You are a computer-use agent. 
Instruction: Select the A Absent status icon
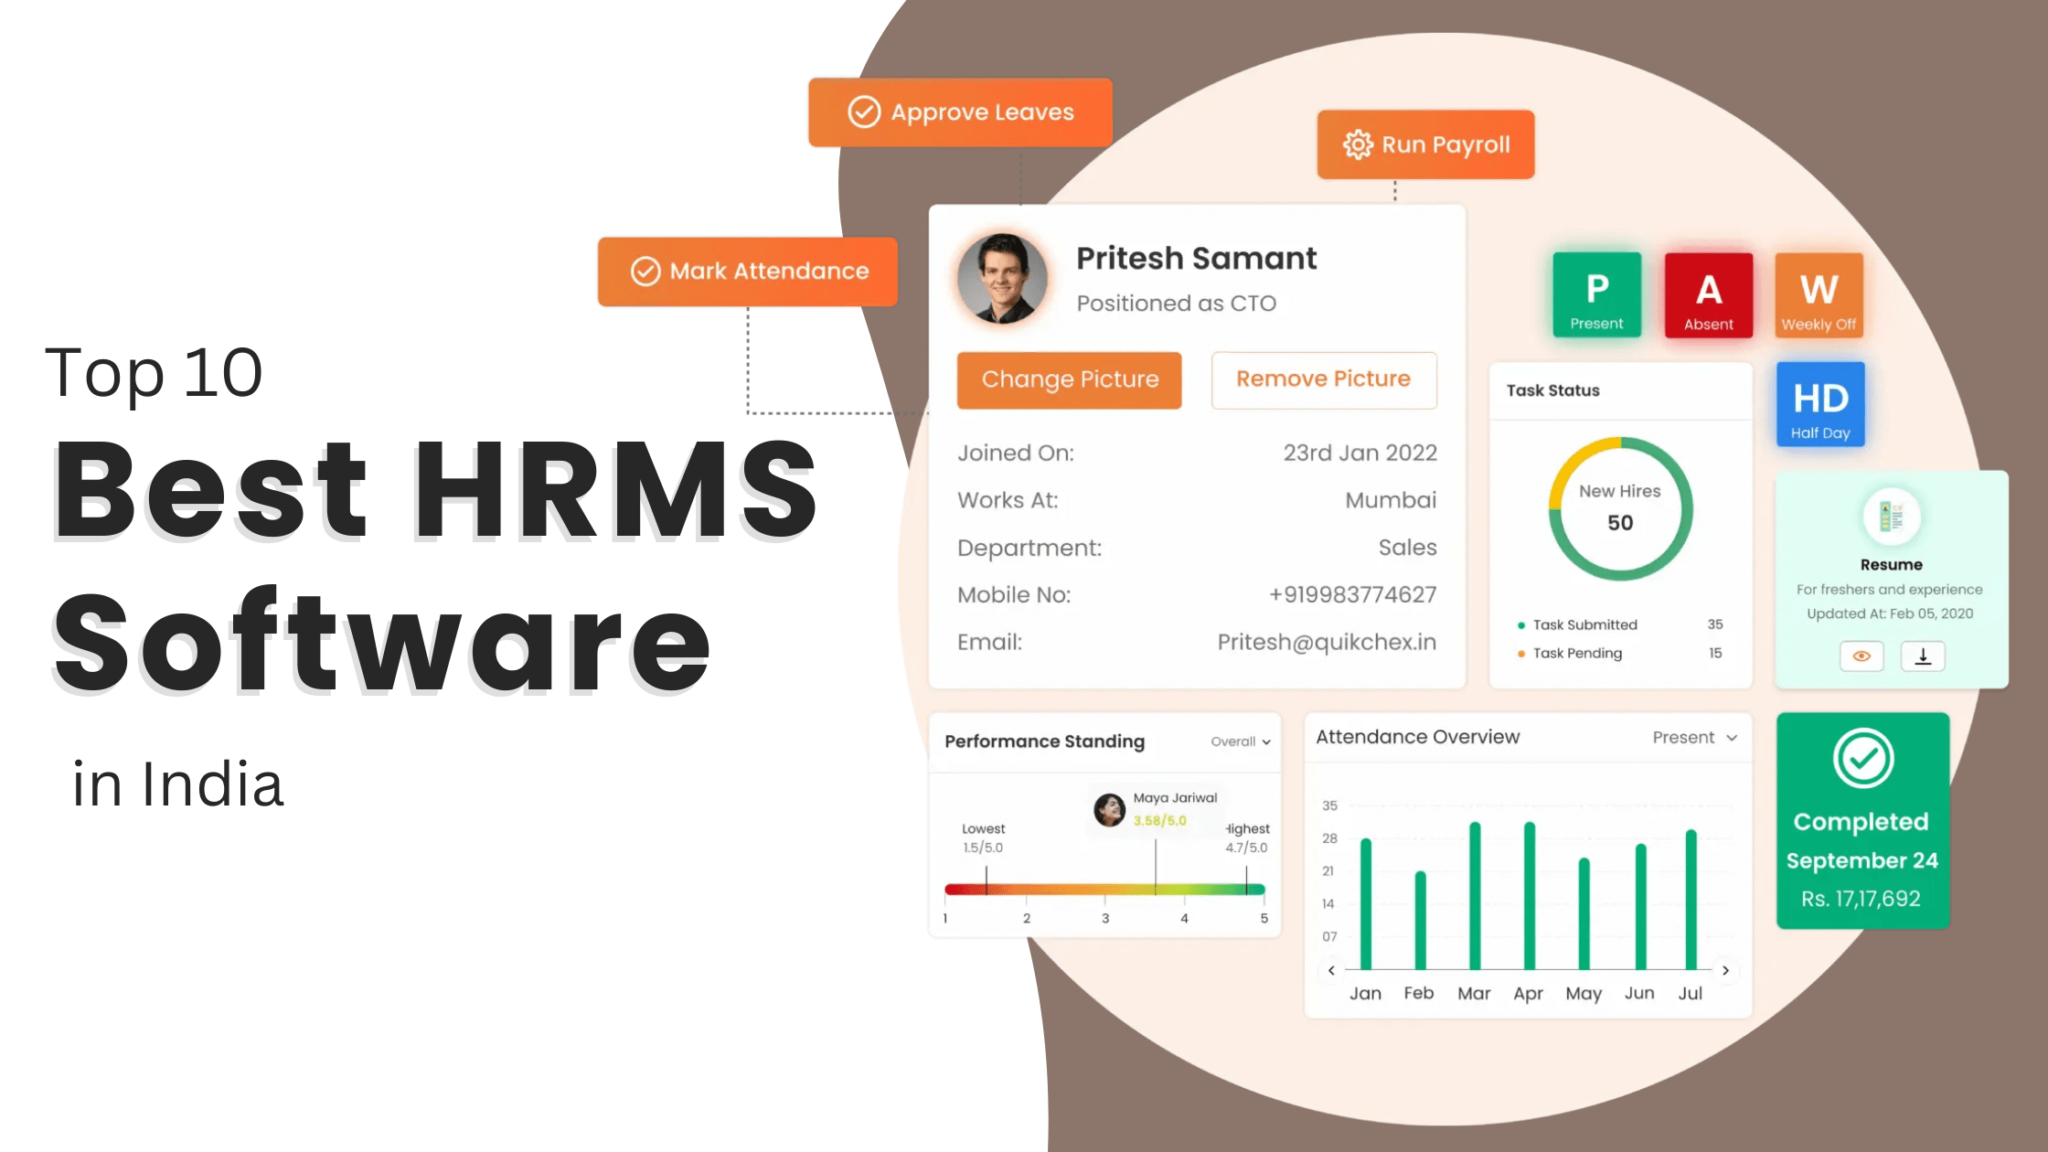[x=1708, y=295]
